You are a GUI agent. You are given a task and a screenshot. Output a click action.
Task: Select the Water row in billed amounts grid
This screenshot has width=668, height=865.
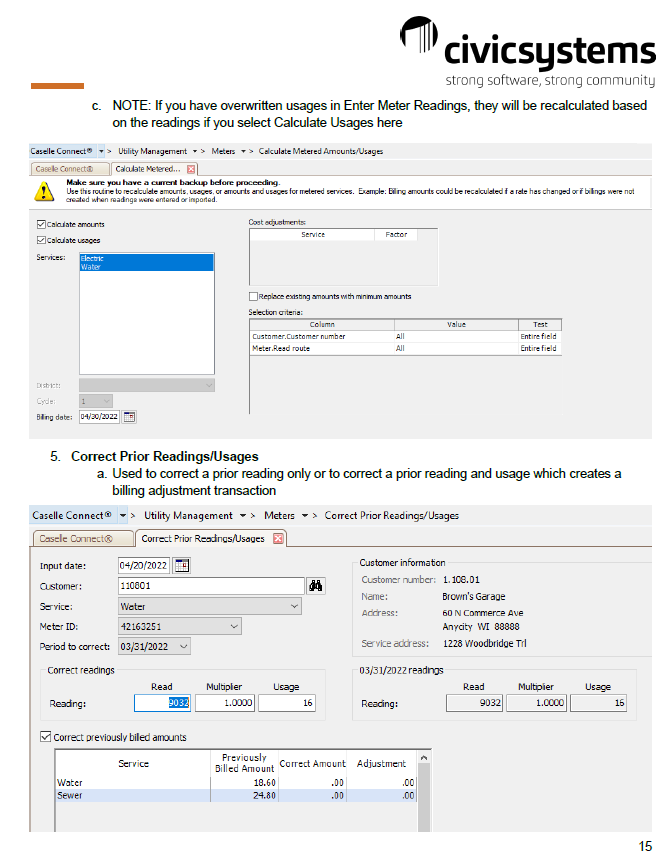click(236, 782)
